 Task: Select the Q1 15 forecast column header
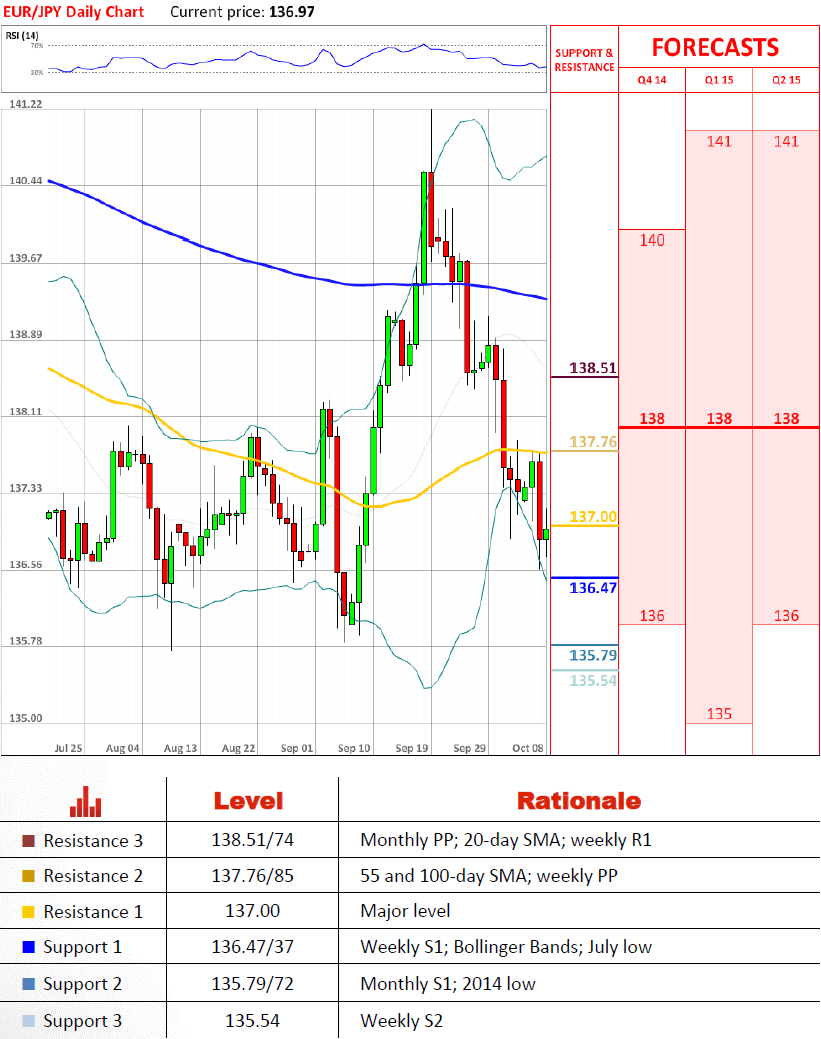(719, 80)
